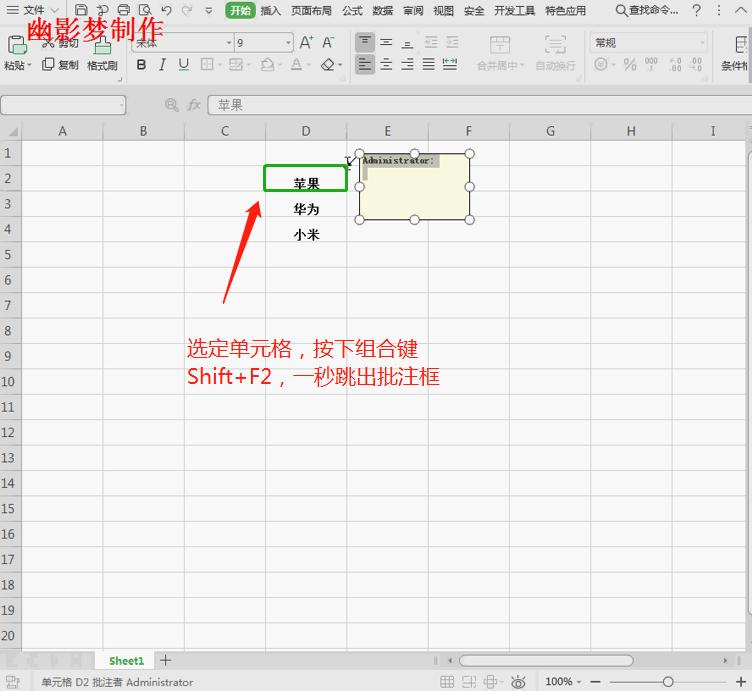Click the formula bar showing 苹果
The image size is (752, 691).
click(480, 105)
